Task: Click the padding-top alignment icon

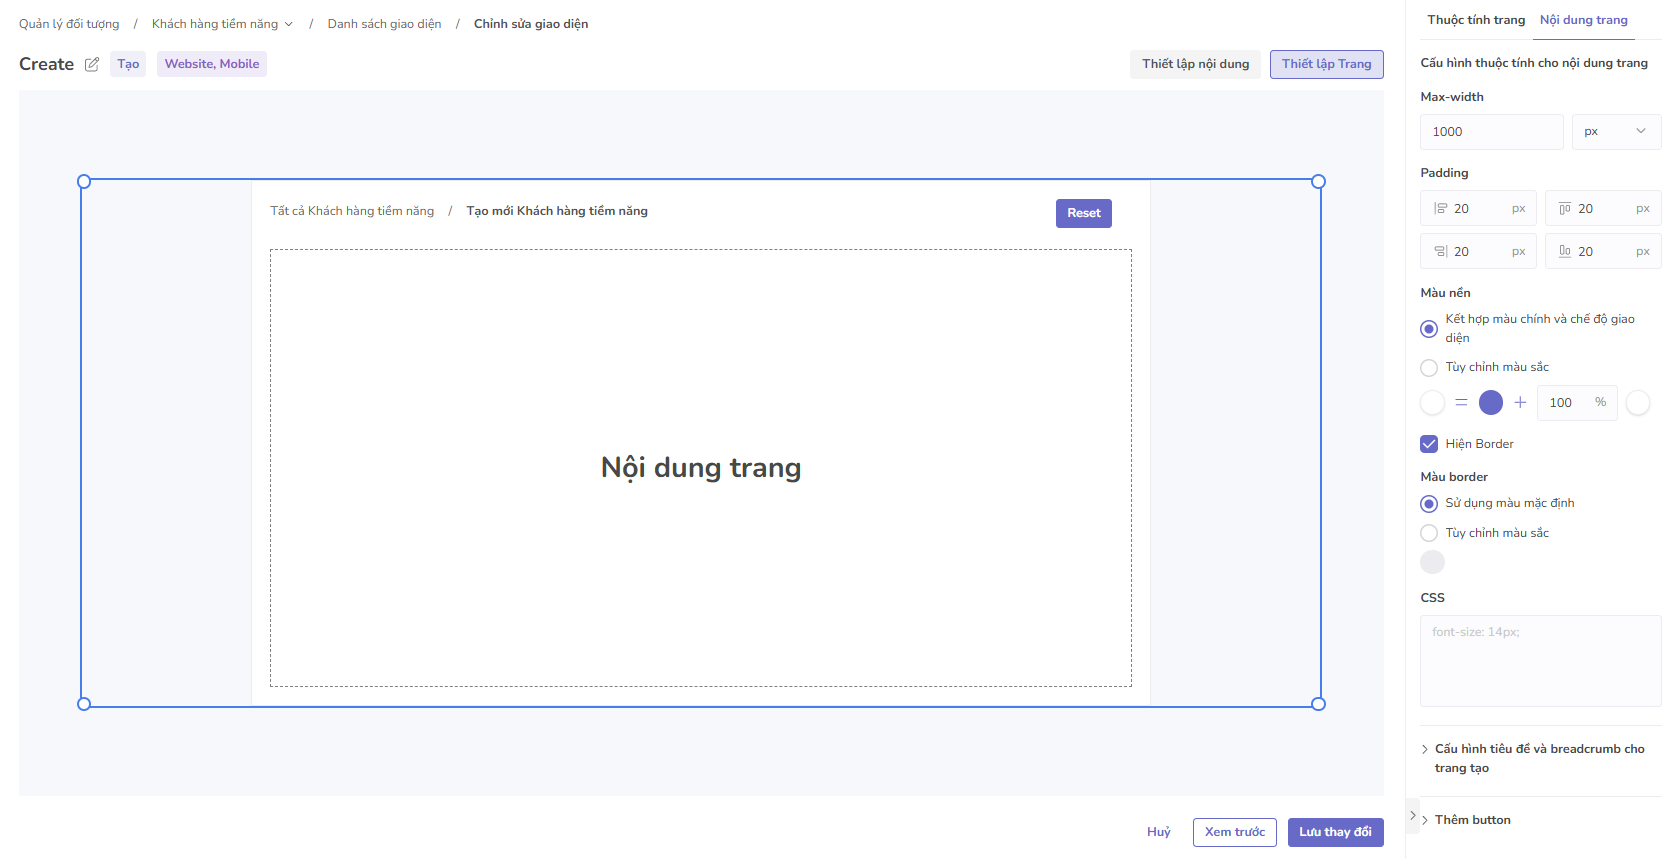Action: point(1565,209)
